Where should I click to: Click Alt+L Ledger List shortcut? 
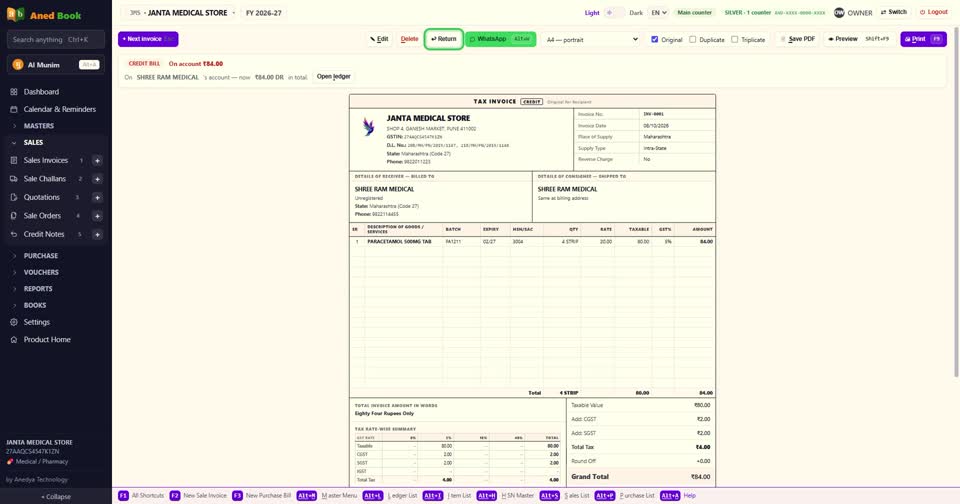390,495
